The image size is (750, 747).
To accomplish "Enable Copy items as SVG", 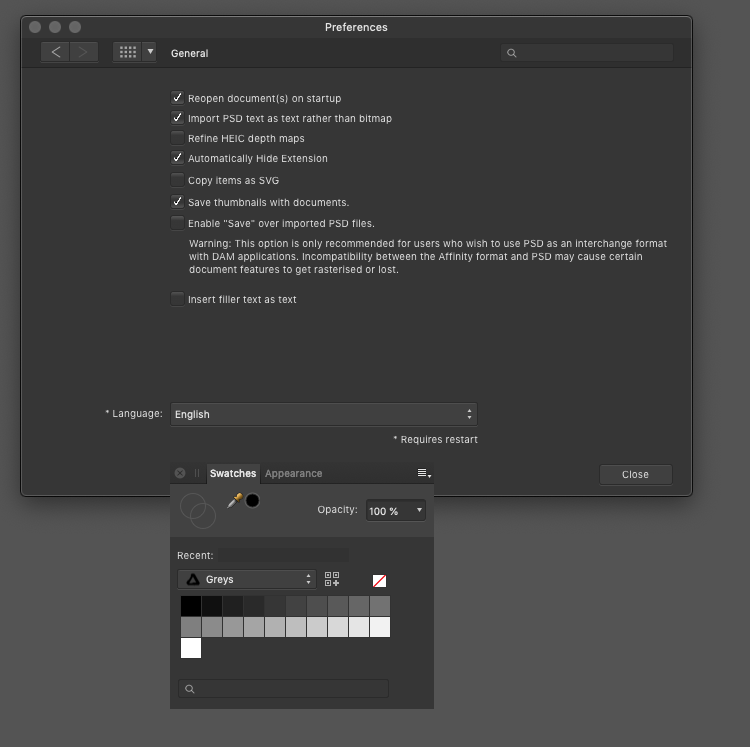I will 177,180.
